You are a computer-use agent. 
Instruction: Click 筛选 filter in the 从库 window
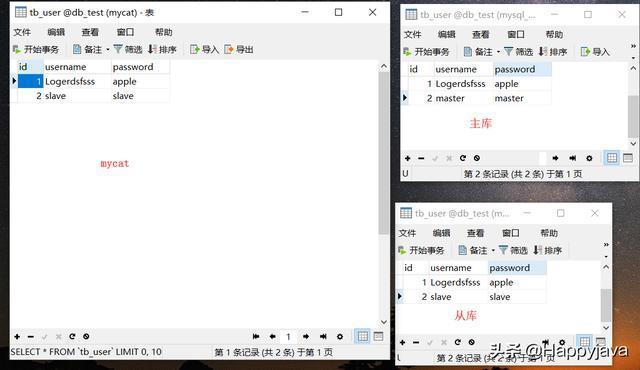pyautogui.click(x=513, y=250)
